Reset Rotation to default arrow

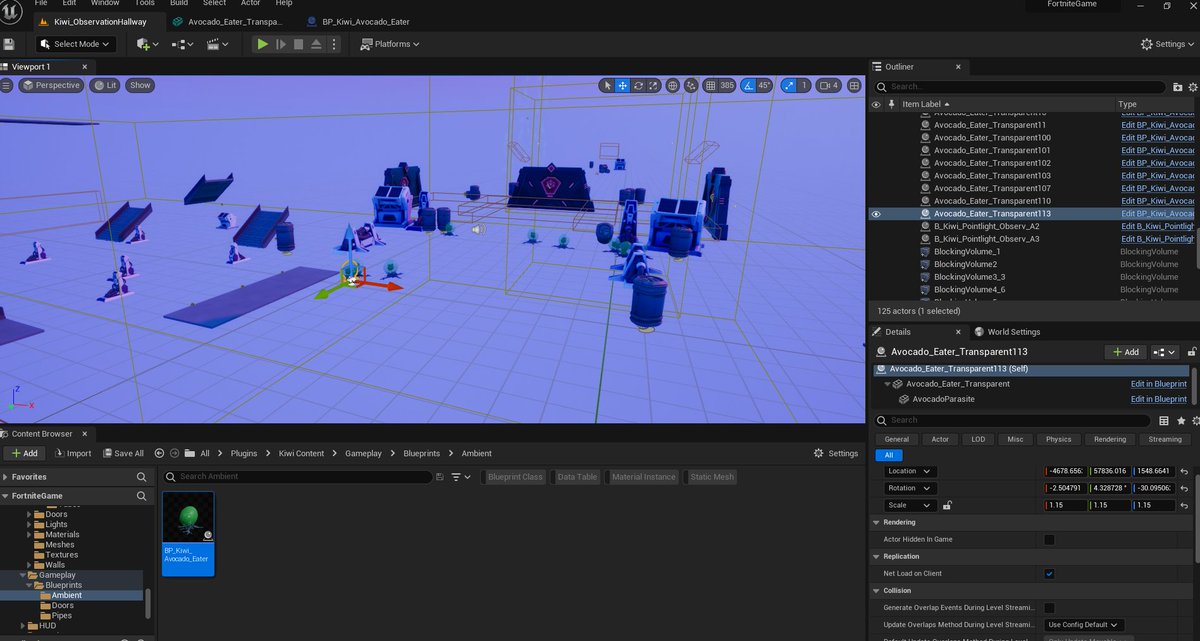pos(1184,488)
